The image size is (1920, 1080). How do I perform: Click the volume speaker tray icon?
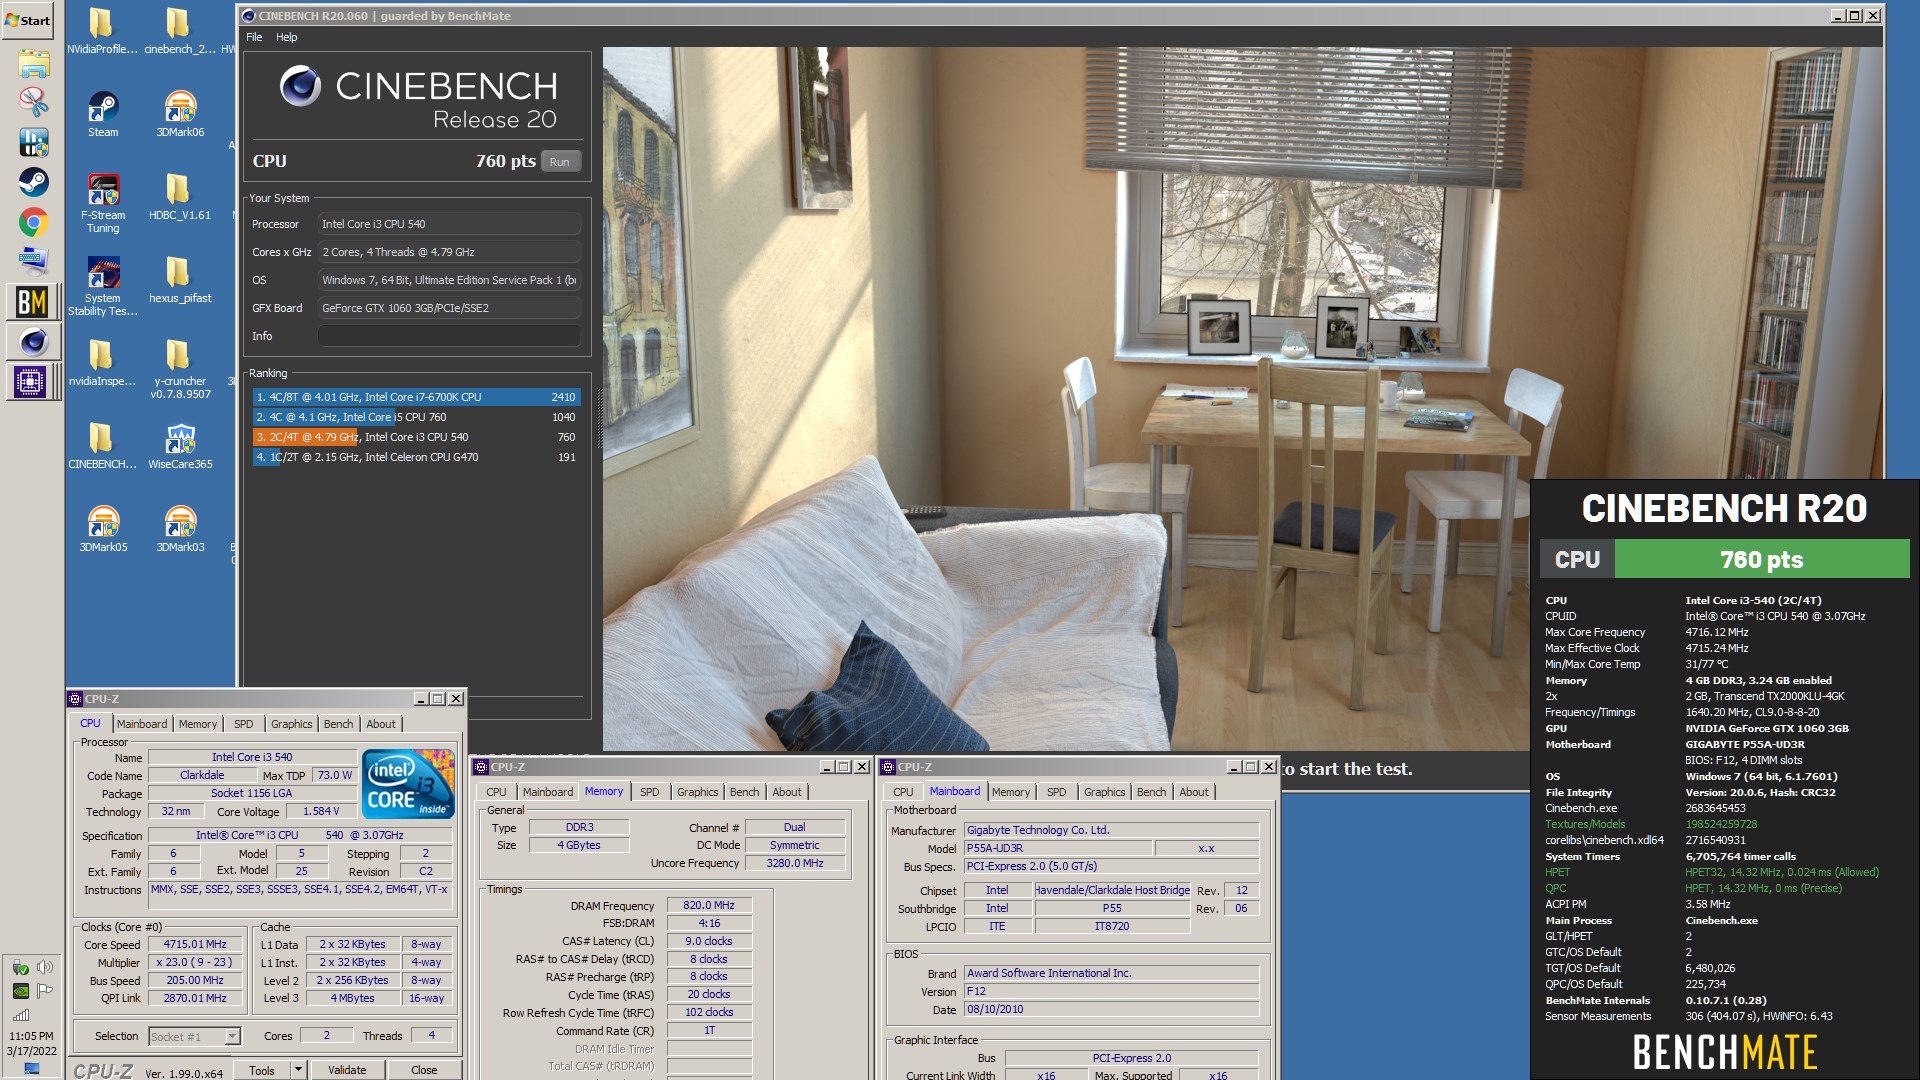[44, 967]
